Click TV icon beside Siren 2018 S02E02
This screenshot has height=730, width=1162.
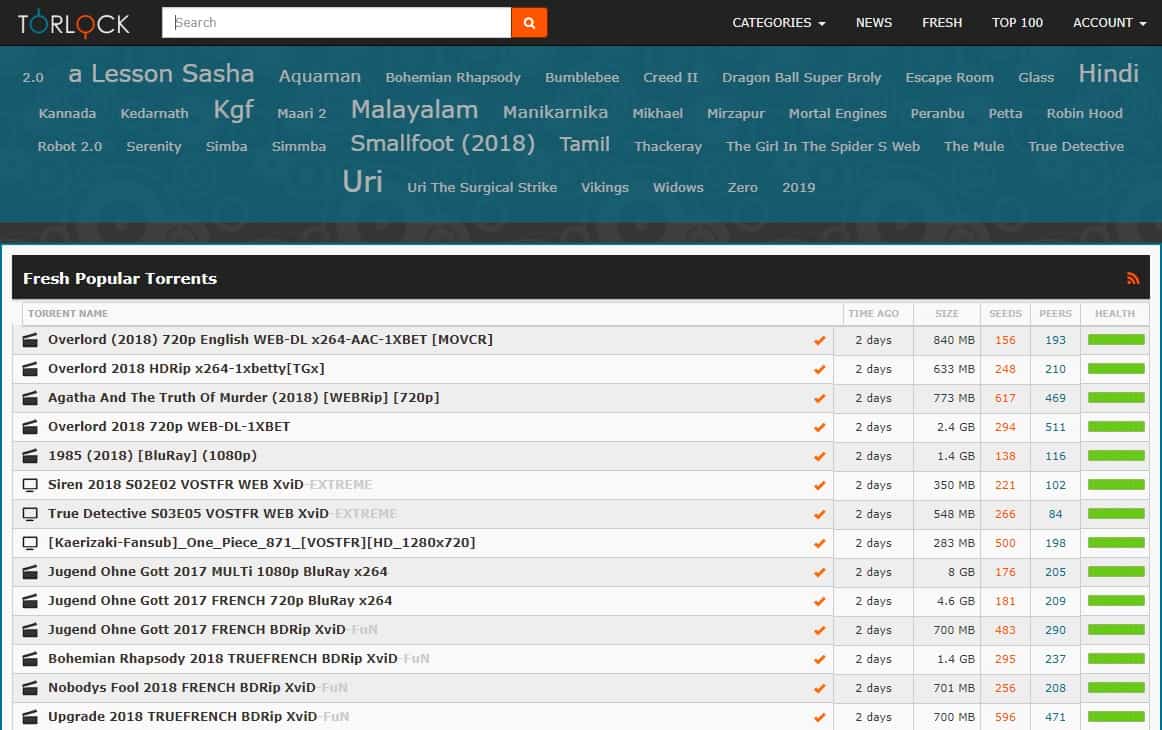[30, 485]
